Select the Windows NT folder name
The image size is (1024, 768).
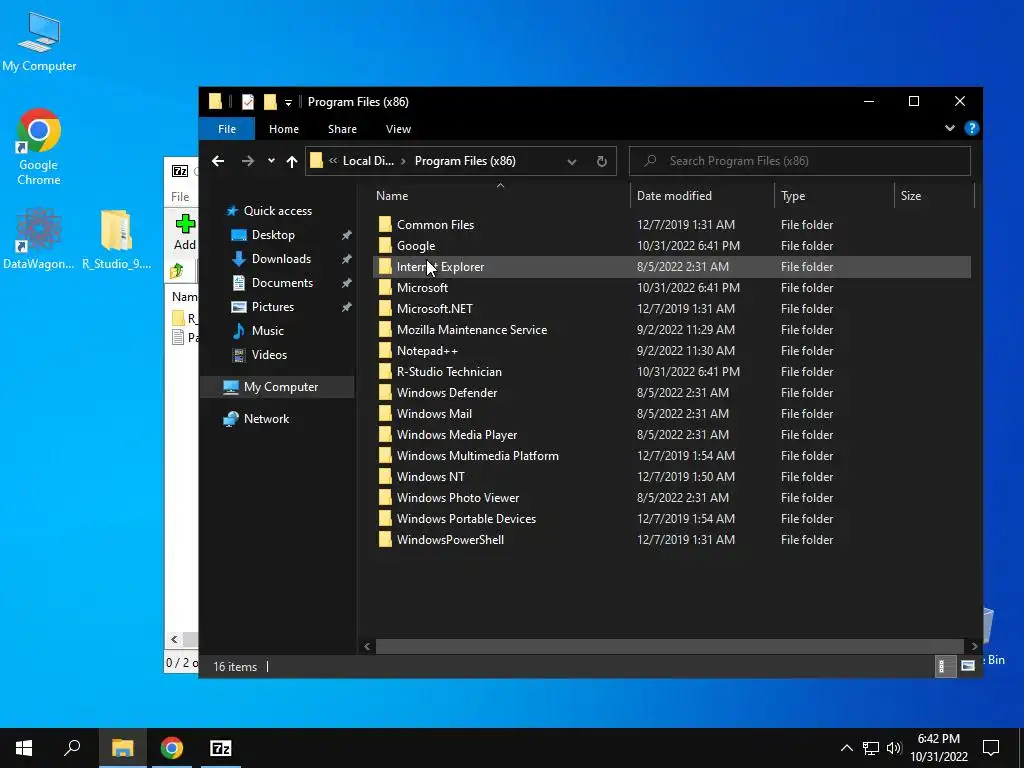(430, 477)
